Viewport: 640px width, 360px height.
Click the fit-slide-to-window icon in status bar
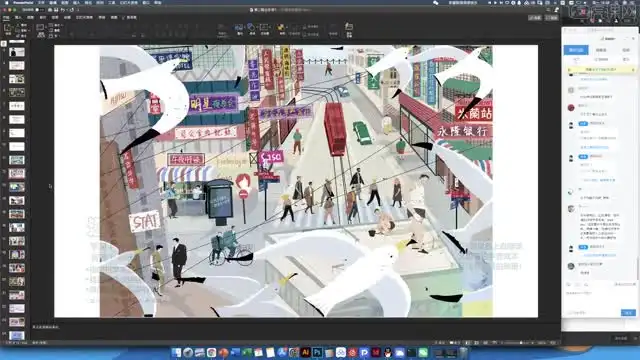pos(553,343)
